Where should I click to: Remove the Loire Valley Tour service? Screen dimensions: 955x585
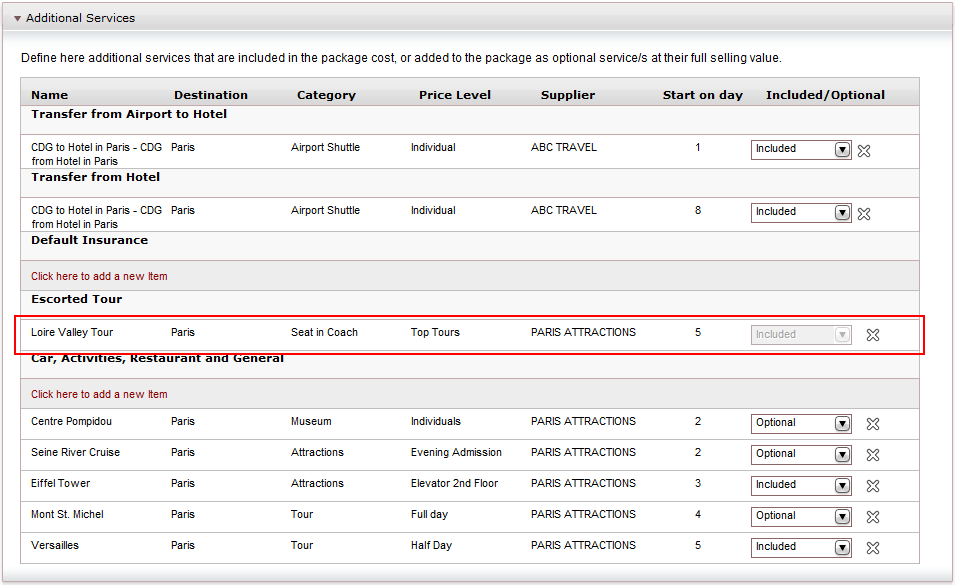[873, 335]
